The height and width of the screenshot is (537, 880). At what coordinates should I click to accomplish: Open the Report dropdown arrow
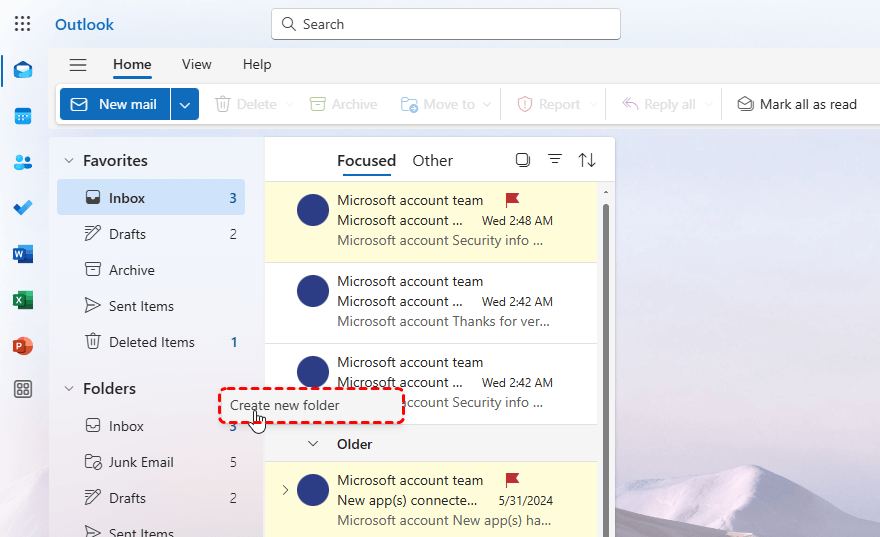[x=593, y=104]
